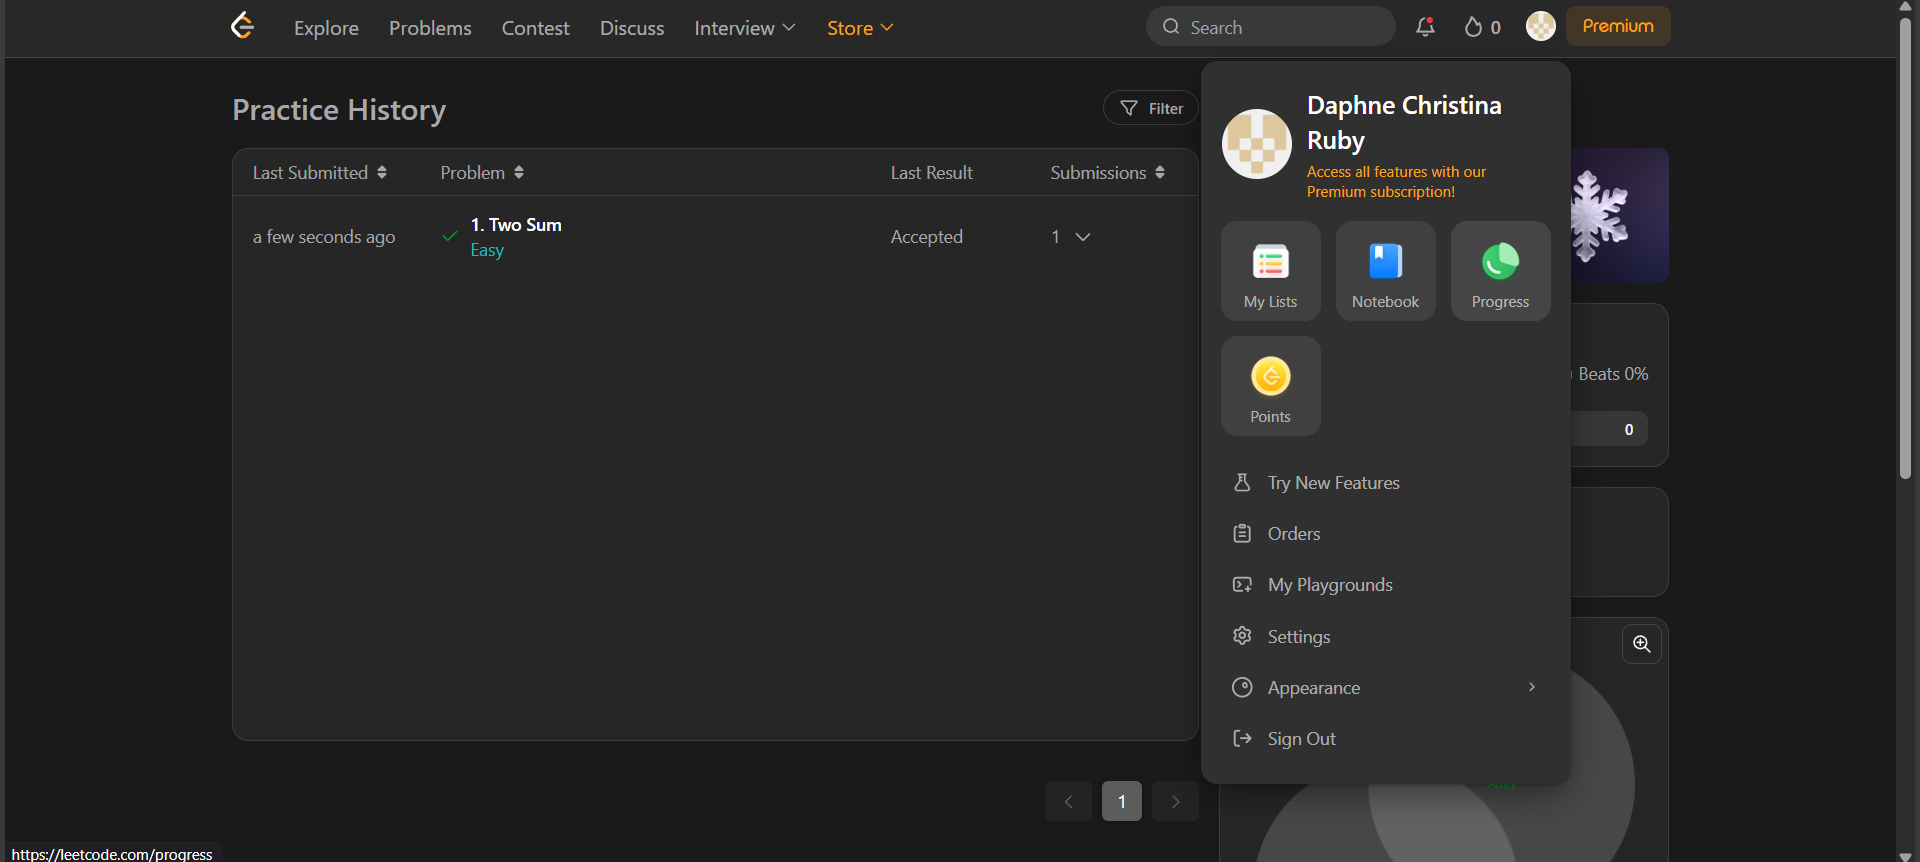Open the Points shortcut

pos(1270,386)
